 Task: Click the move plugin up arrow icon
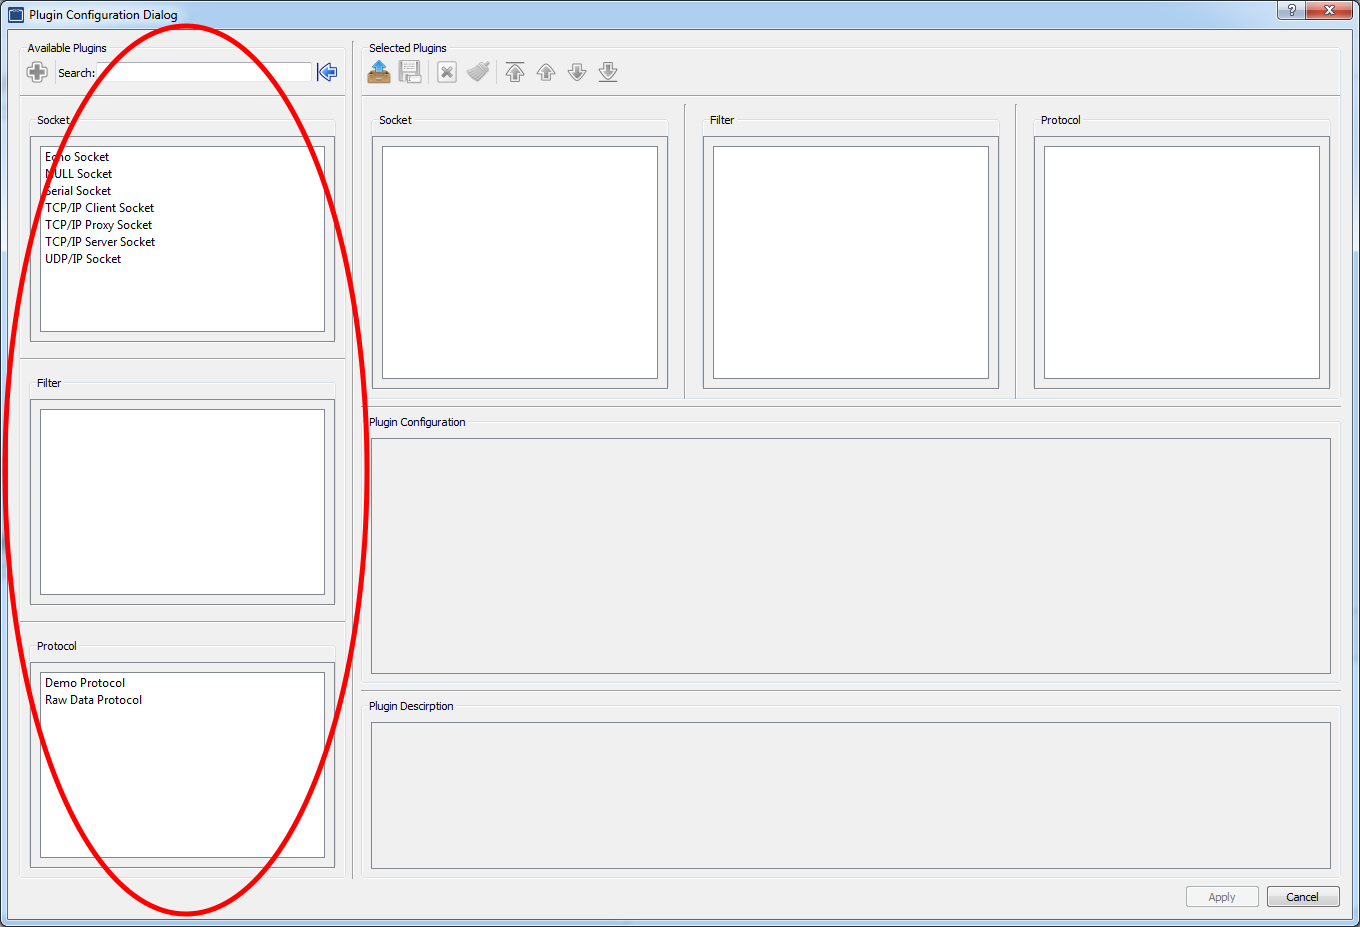545,71
